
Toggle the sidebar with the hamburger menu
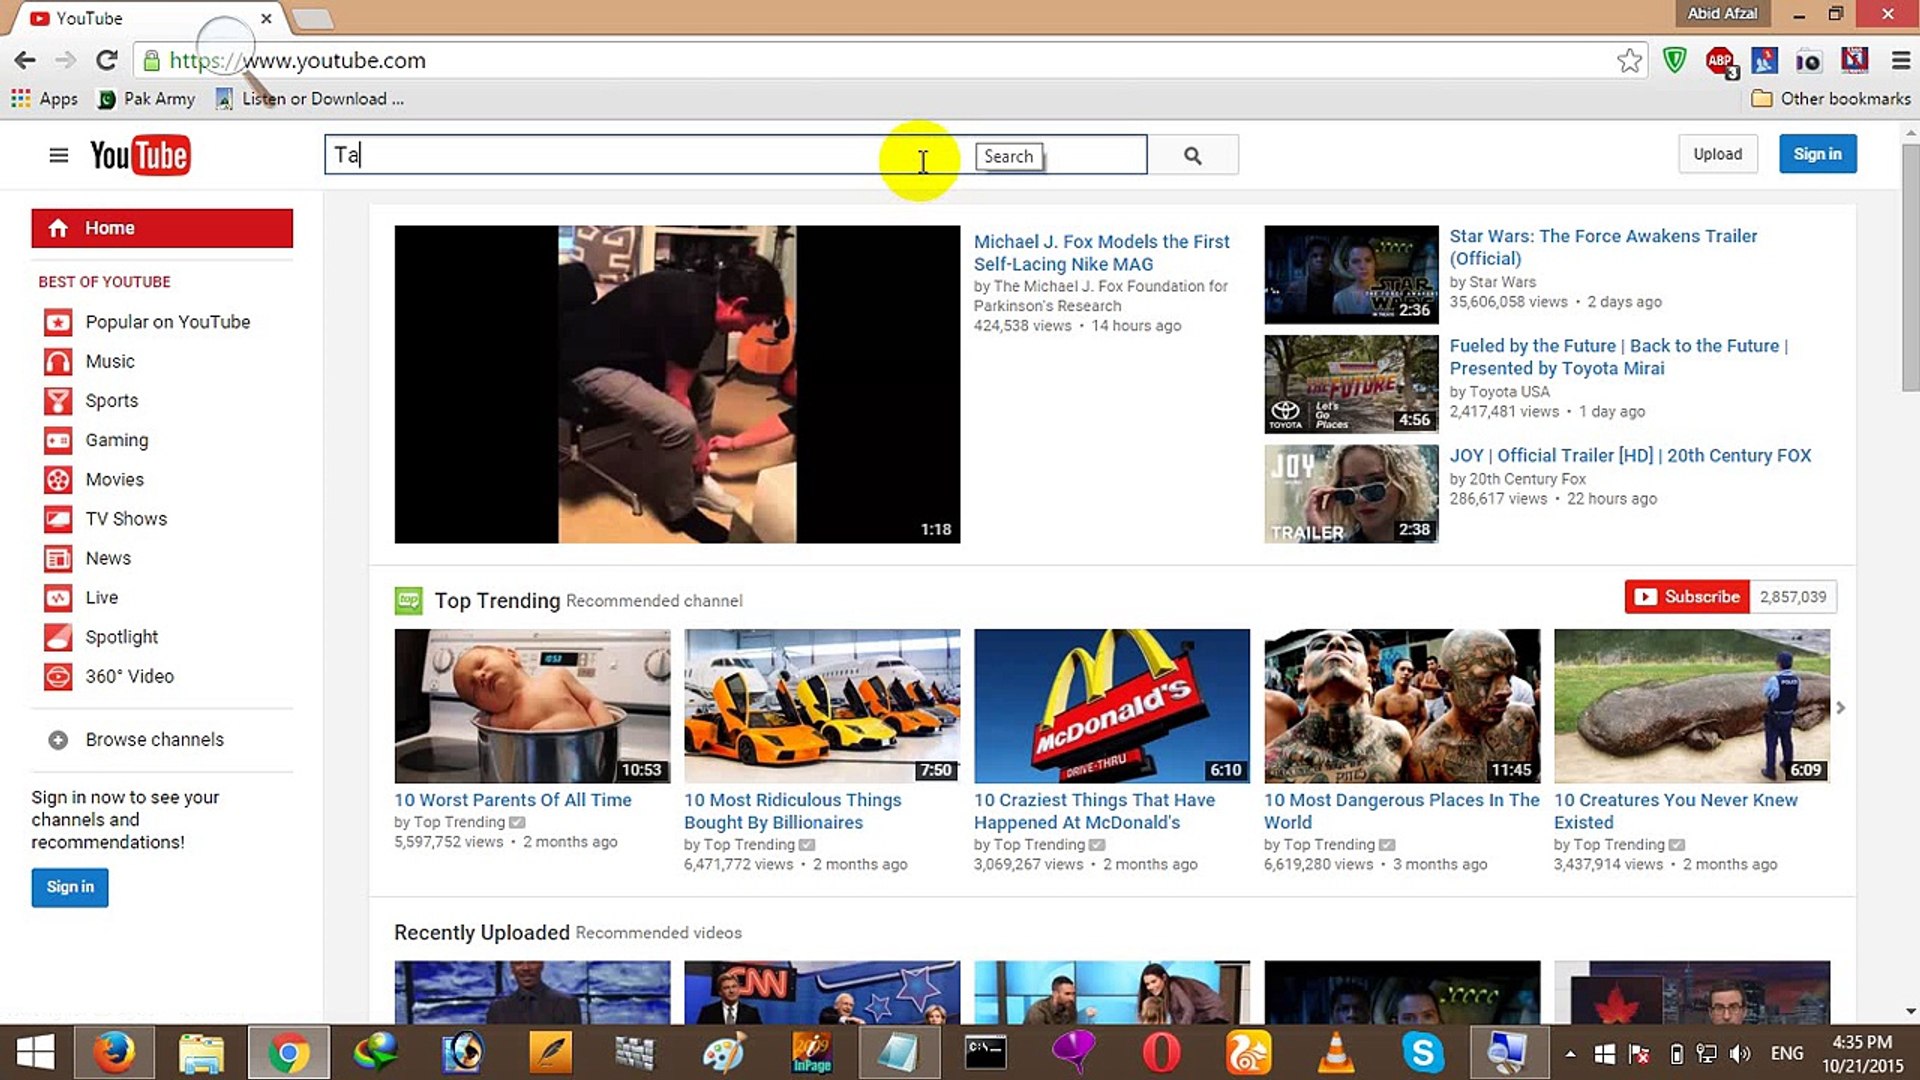58,154
